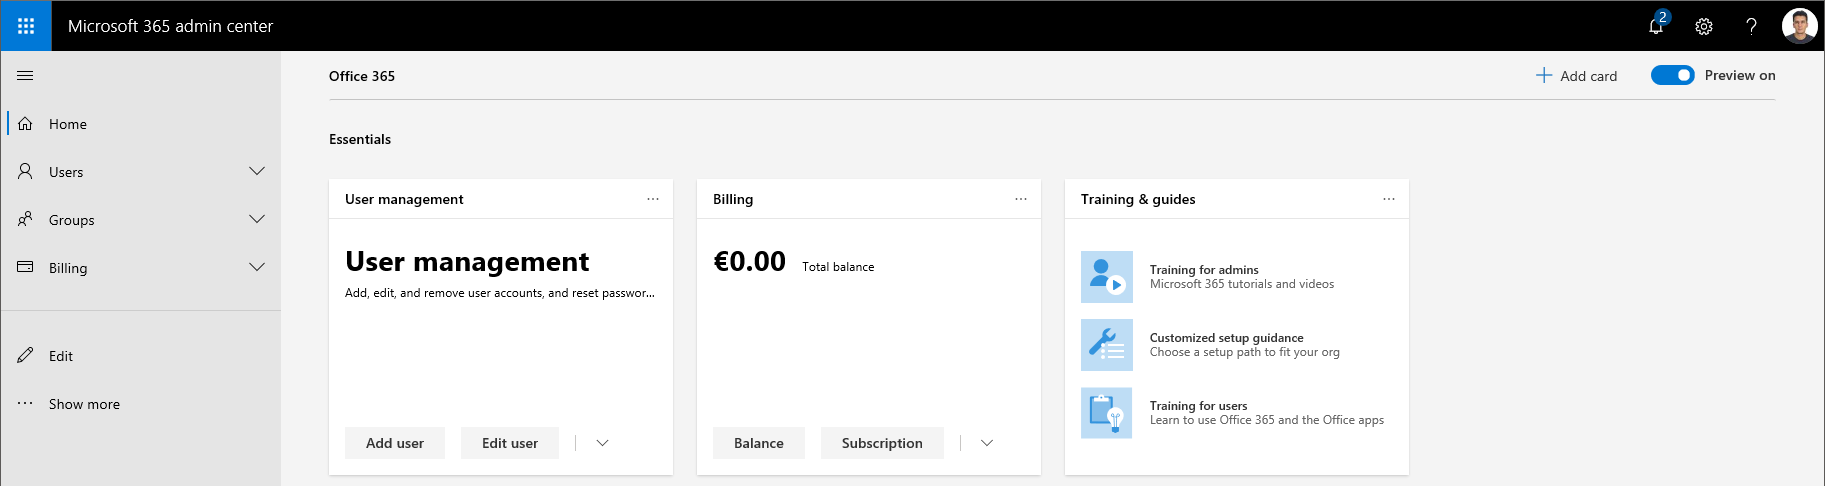Click the large User management heading
1825x486 pixels.
point(467,261)
